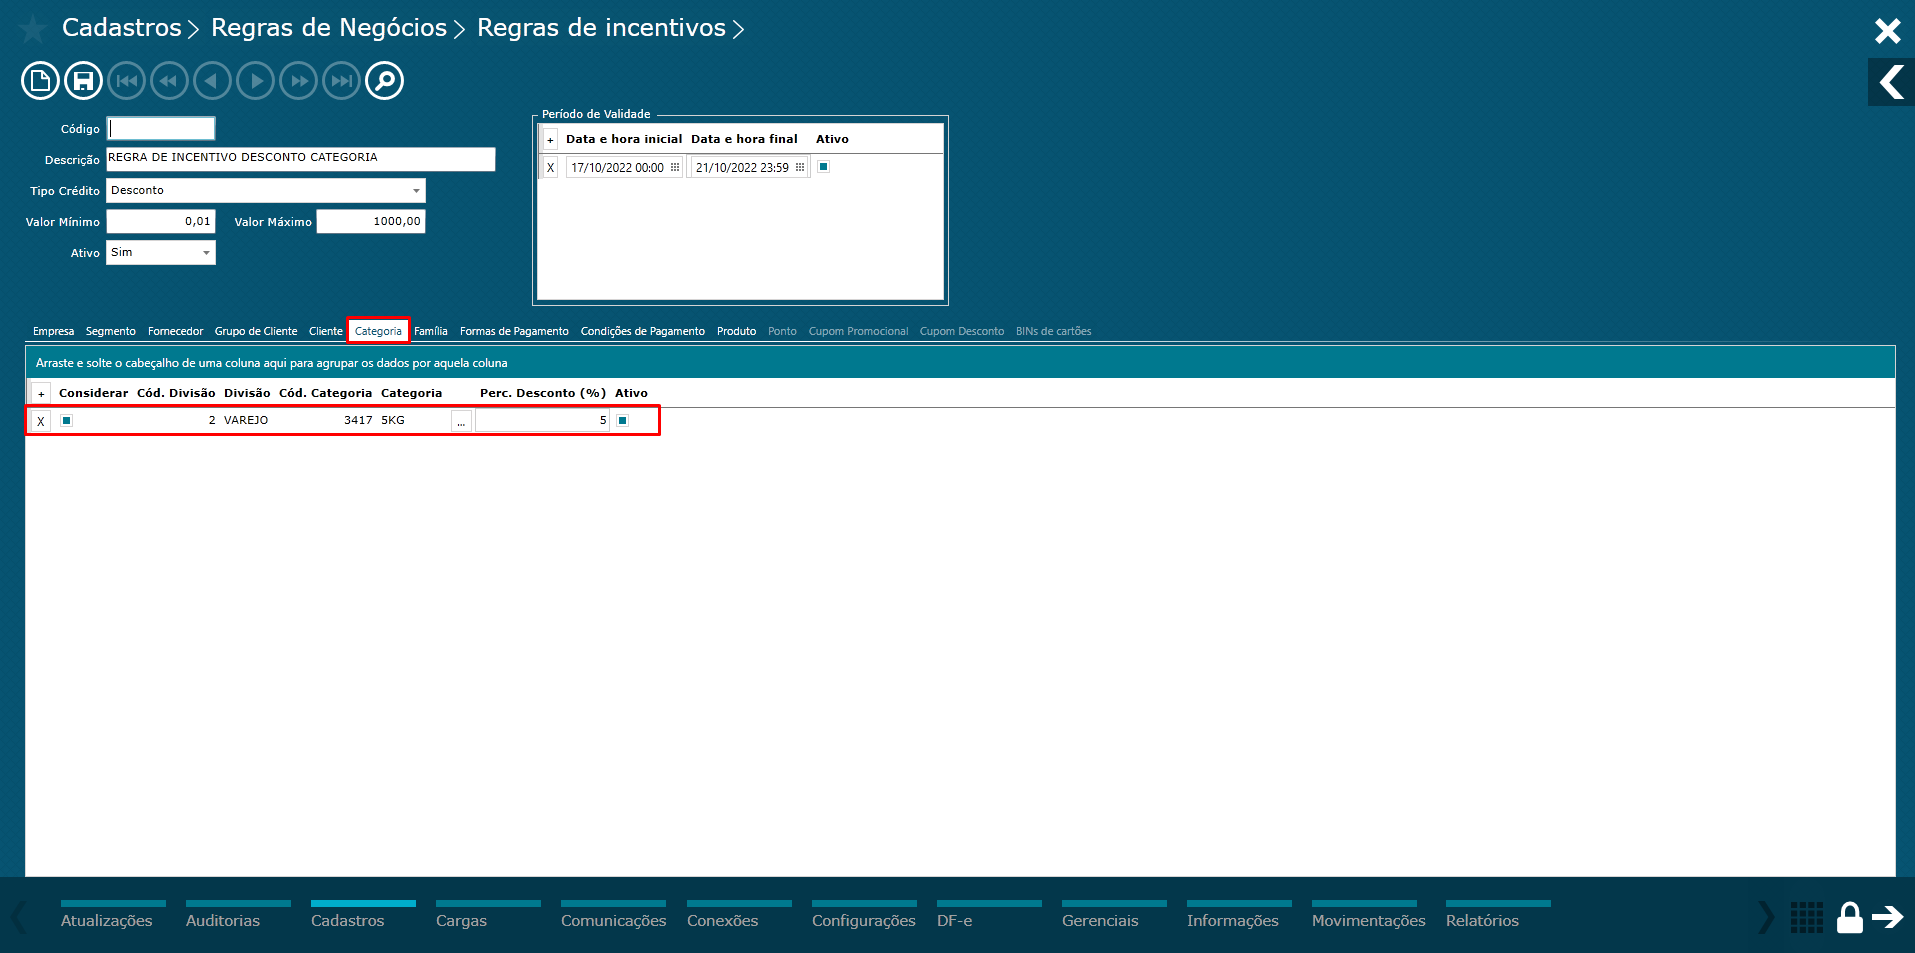Open calendar picker for Data e hora inicial
The width and height of the screenshot is (1915, 953).
tap(675, 168)
